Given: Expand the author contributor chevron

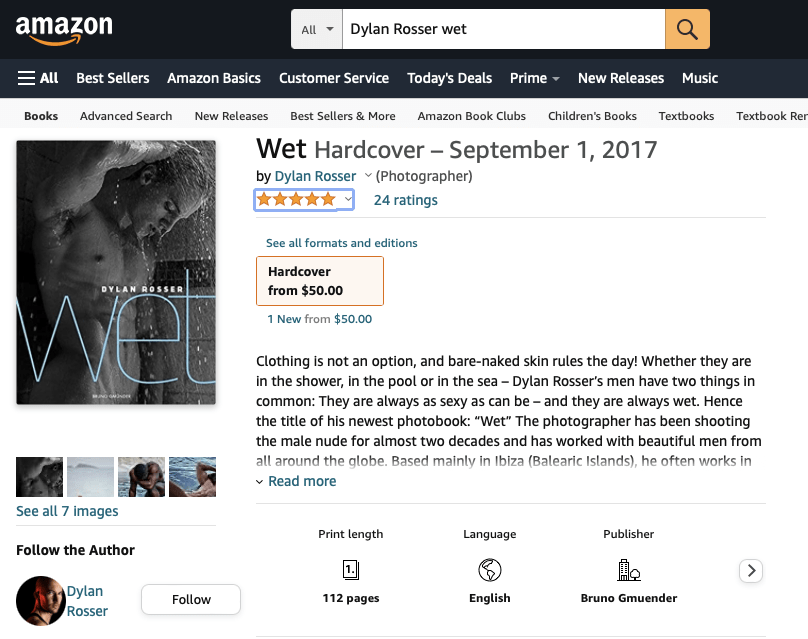Looking at the screenshot, I should (x=368, y=176).
